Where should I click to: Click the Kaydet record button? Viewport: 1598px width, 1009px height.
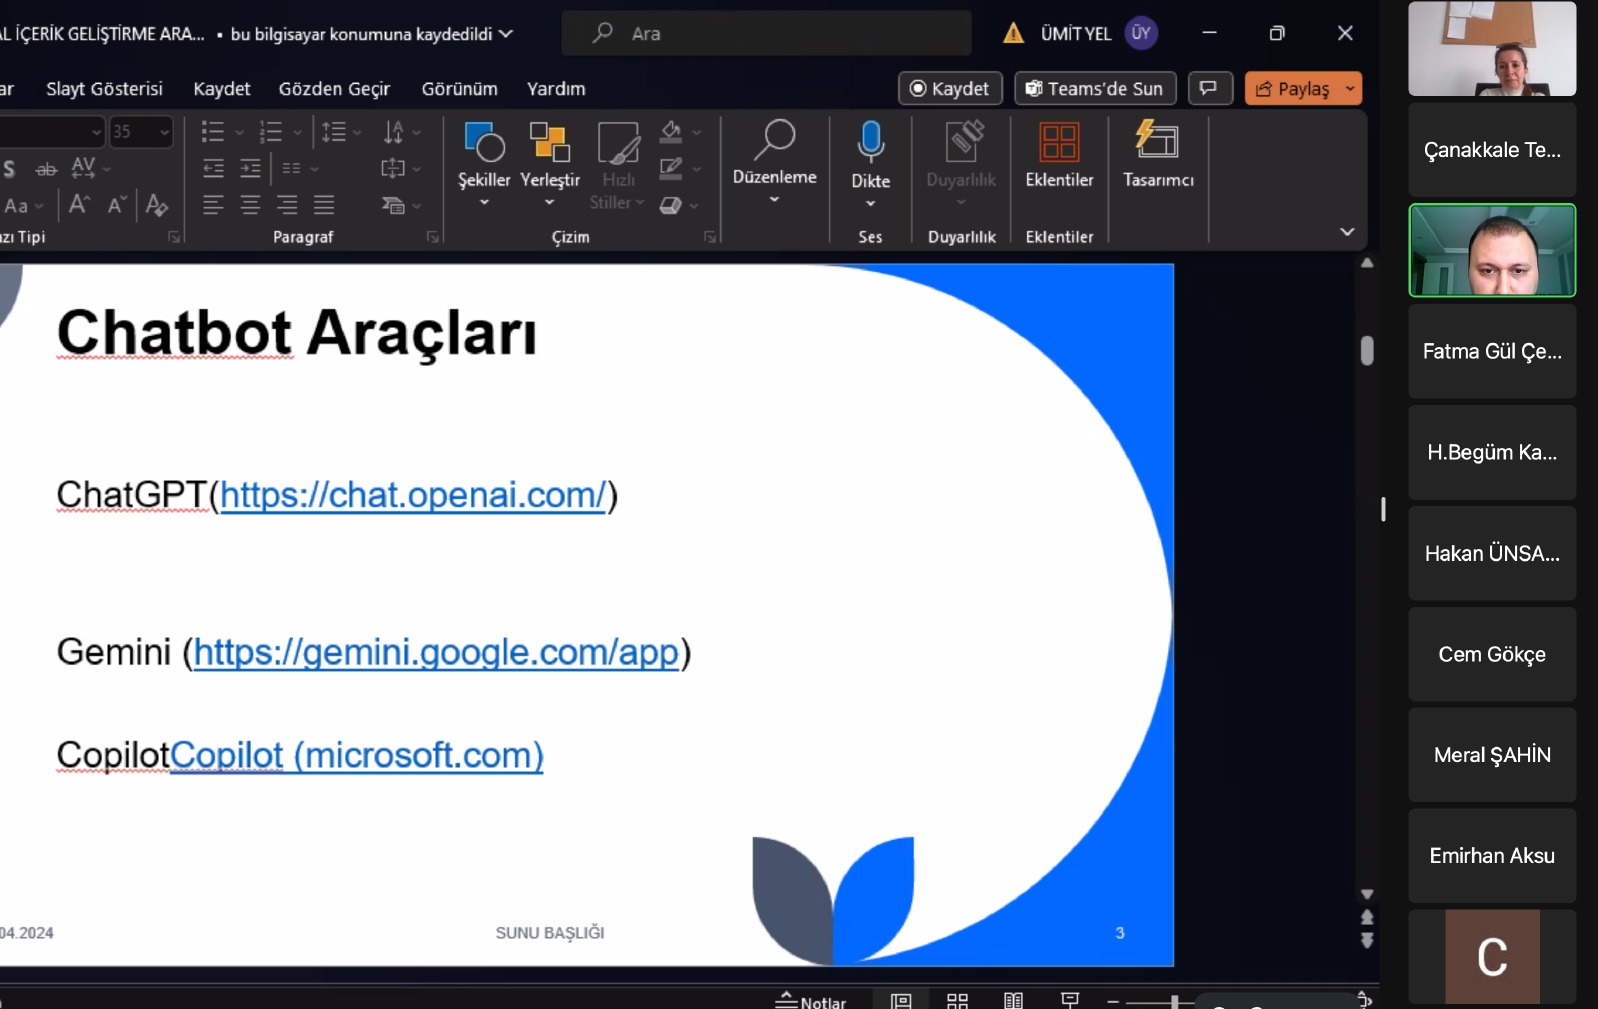tap(950, 88)
